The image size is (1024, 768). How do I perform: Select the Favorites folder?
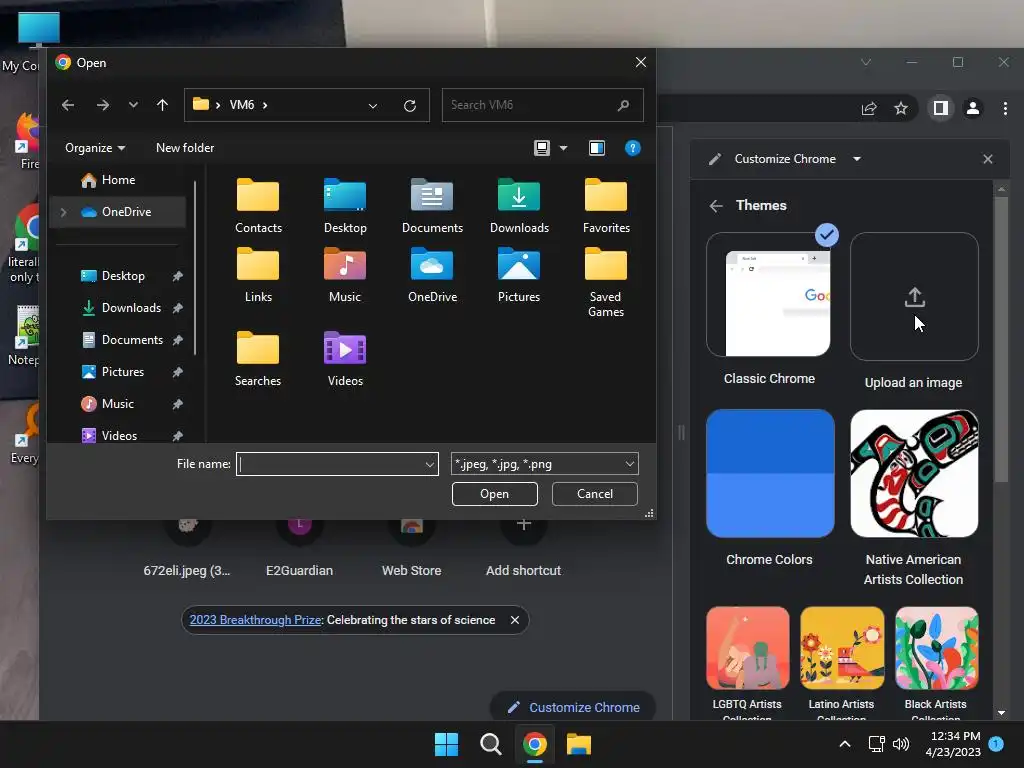[606, 206]
